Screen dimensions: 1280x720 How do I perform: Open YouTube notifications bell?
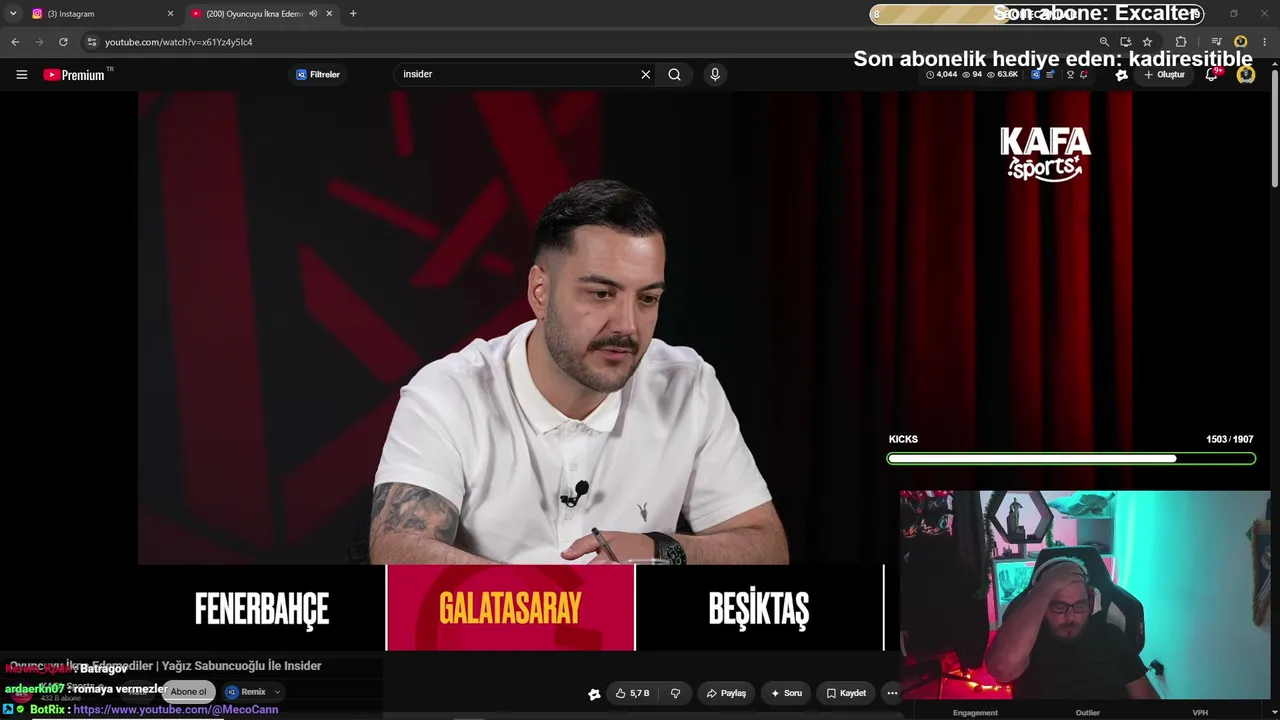pos(1212,75)
